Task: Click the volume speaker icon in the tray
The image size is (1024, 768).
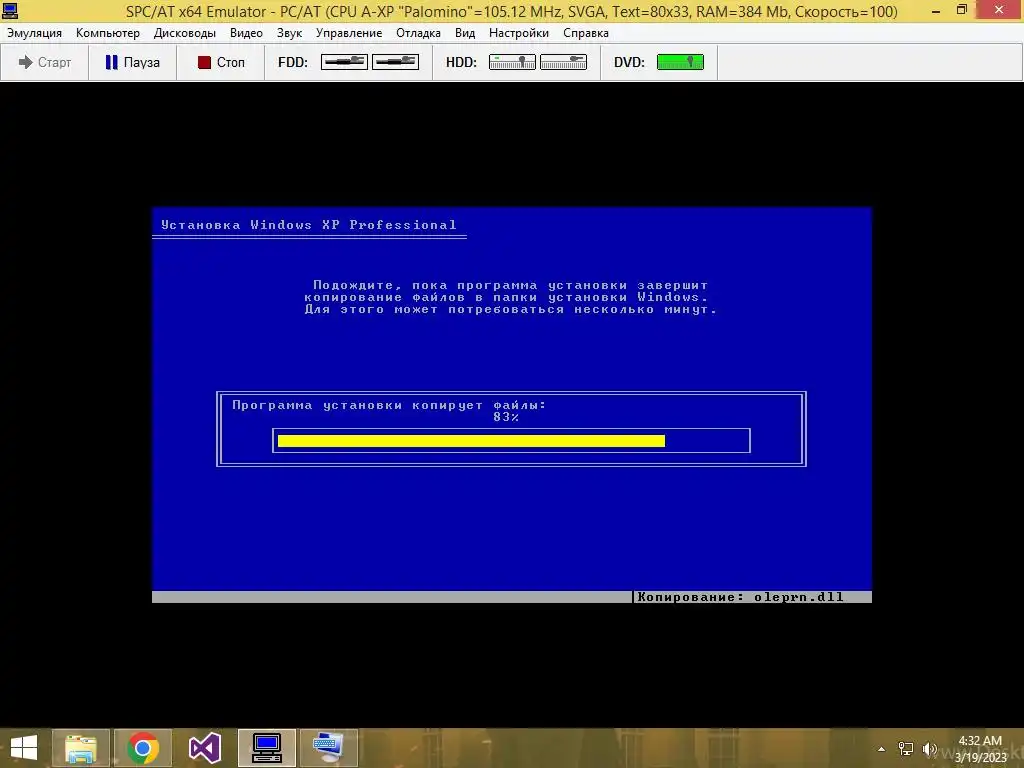Action: point(930,749)
